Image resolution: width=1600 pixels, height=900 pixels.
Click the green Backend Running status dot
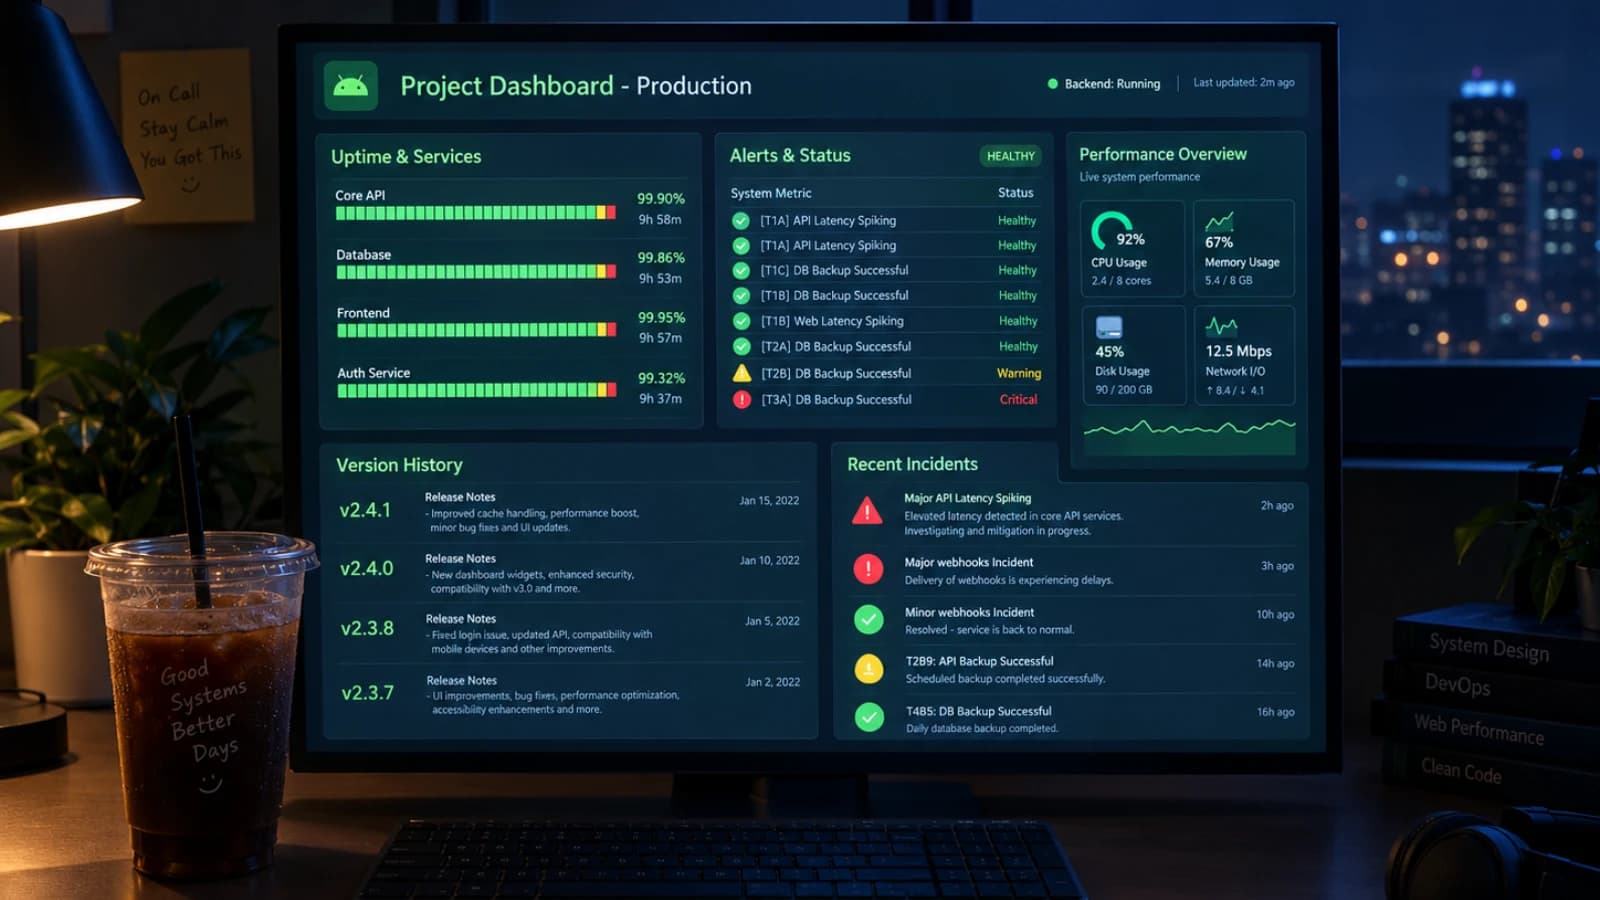pos(1052,84)
